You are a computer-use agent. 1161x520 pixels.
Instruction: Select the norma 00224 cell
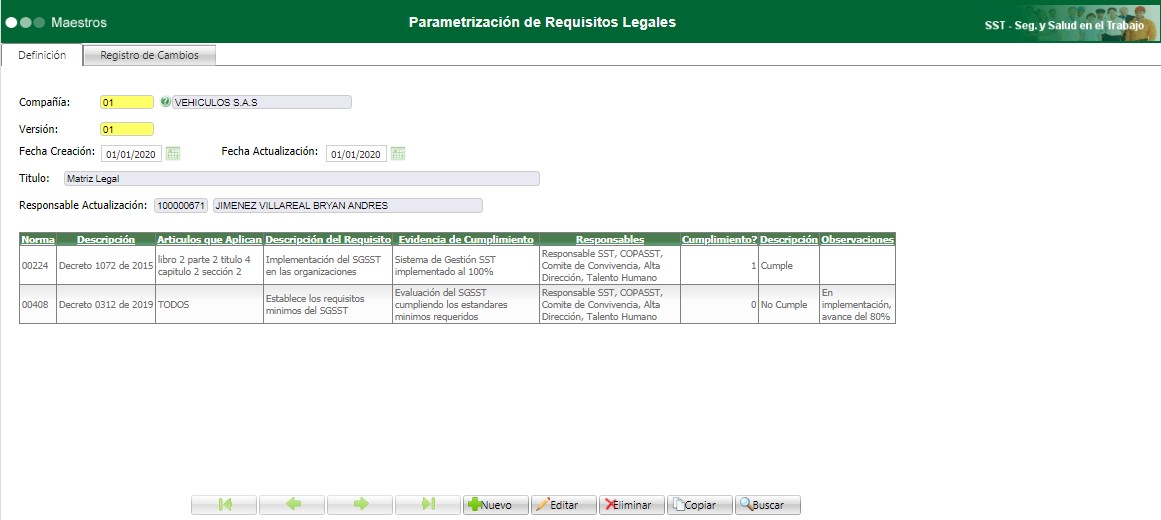click(x=38, y=265)
